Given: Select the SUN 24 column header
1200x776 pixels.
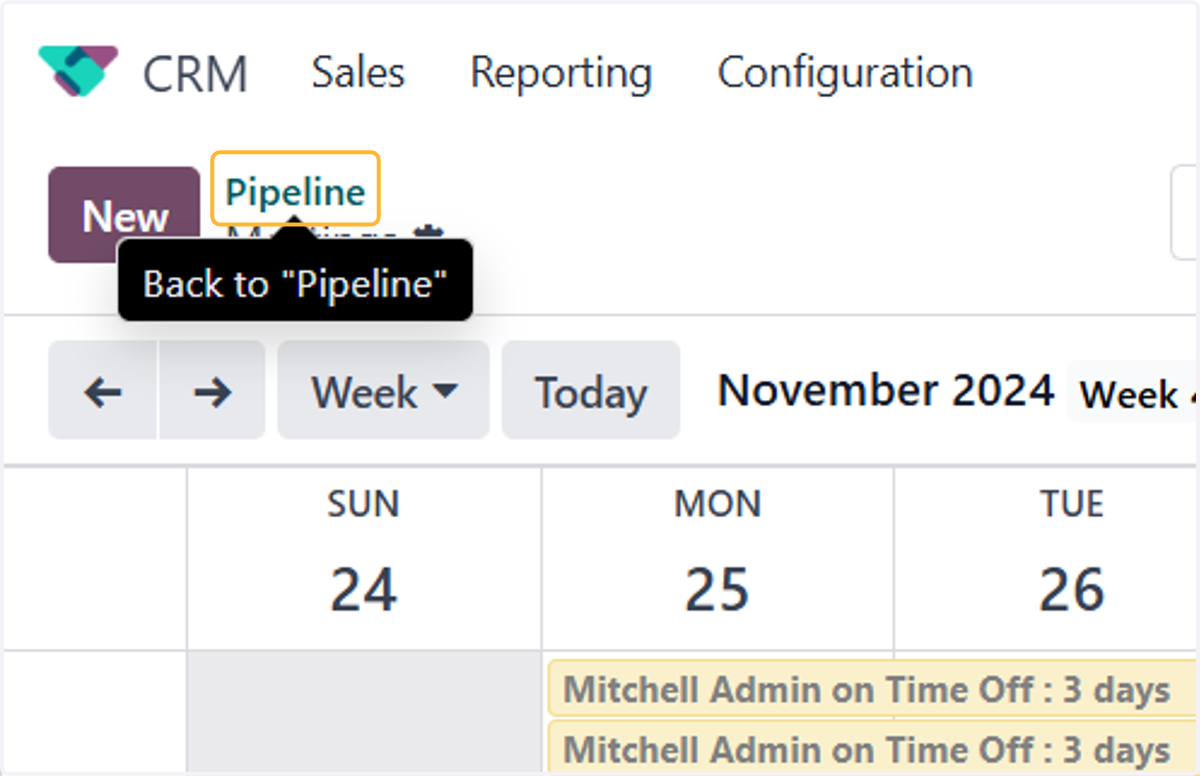Looking at the screenshot, I should click(x=364, y=560).
